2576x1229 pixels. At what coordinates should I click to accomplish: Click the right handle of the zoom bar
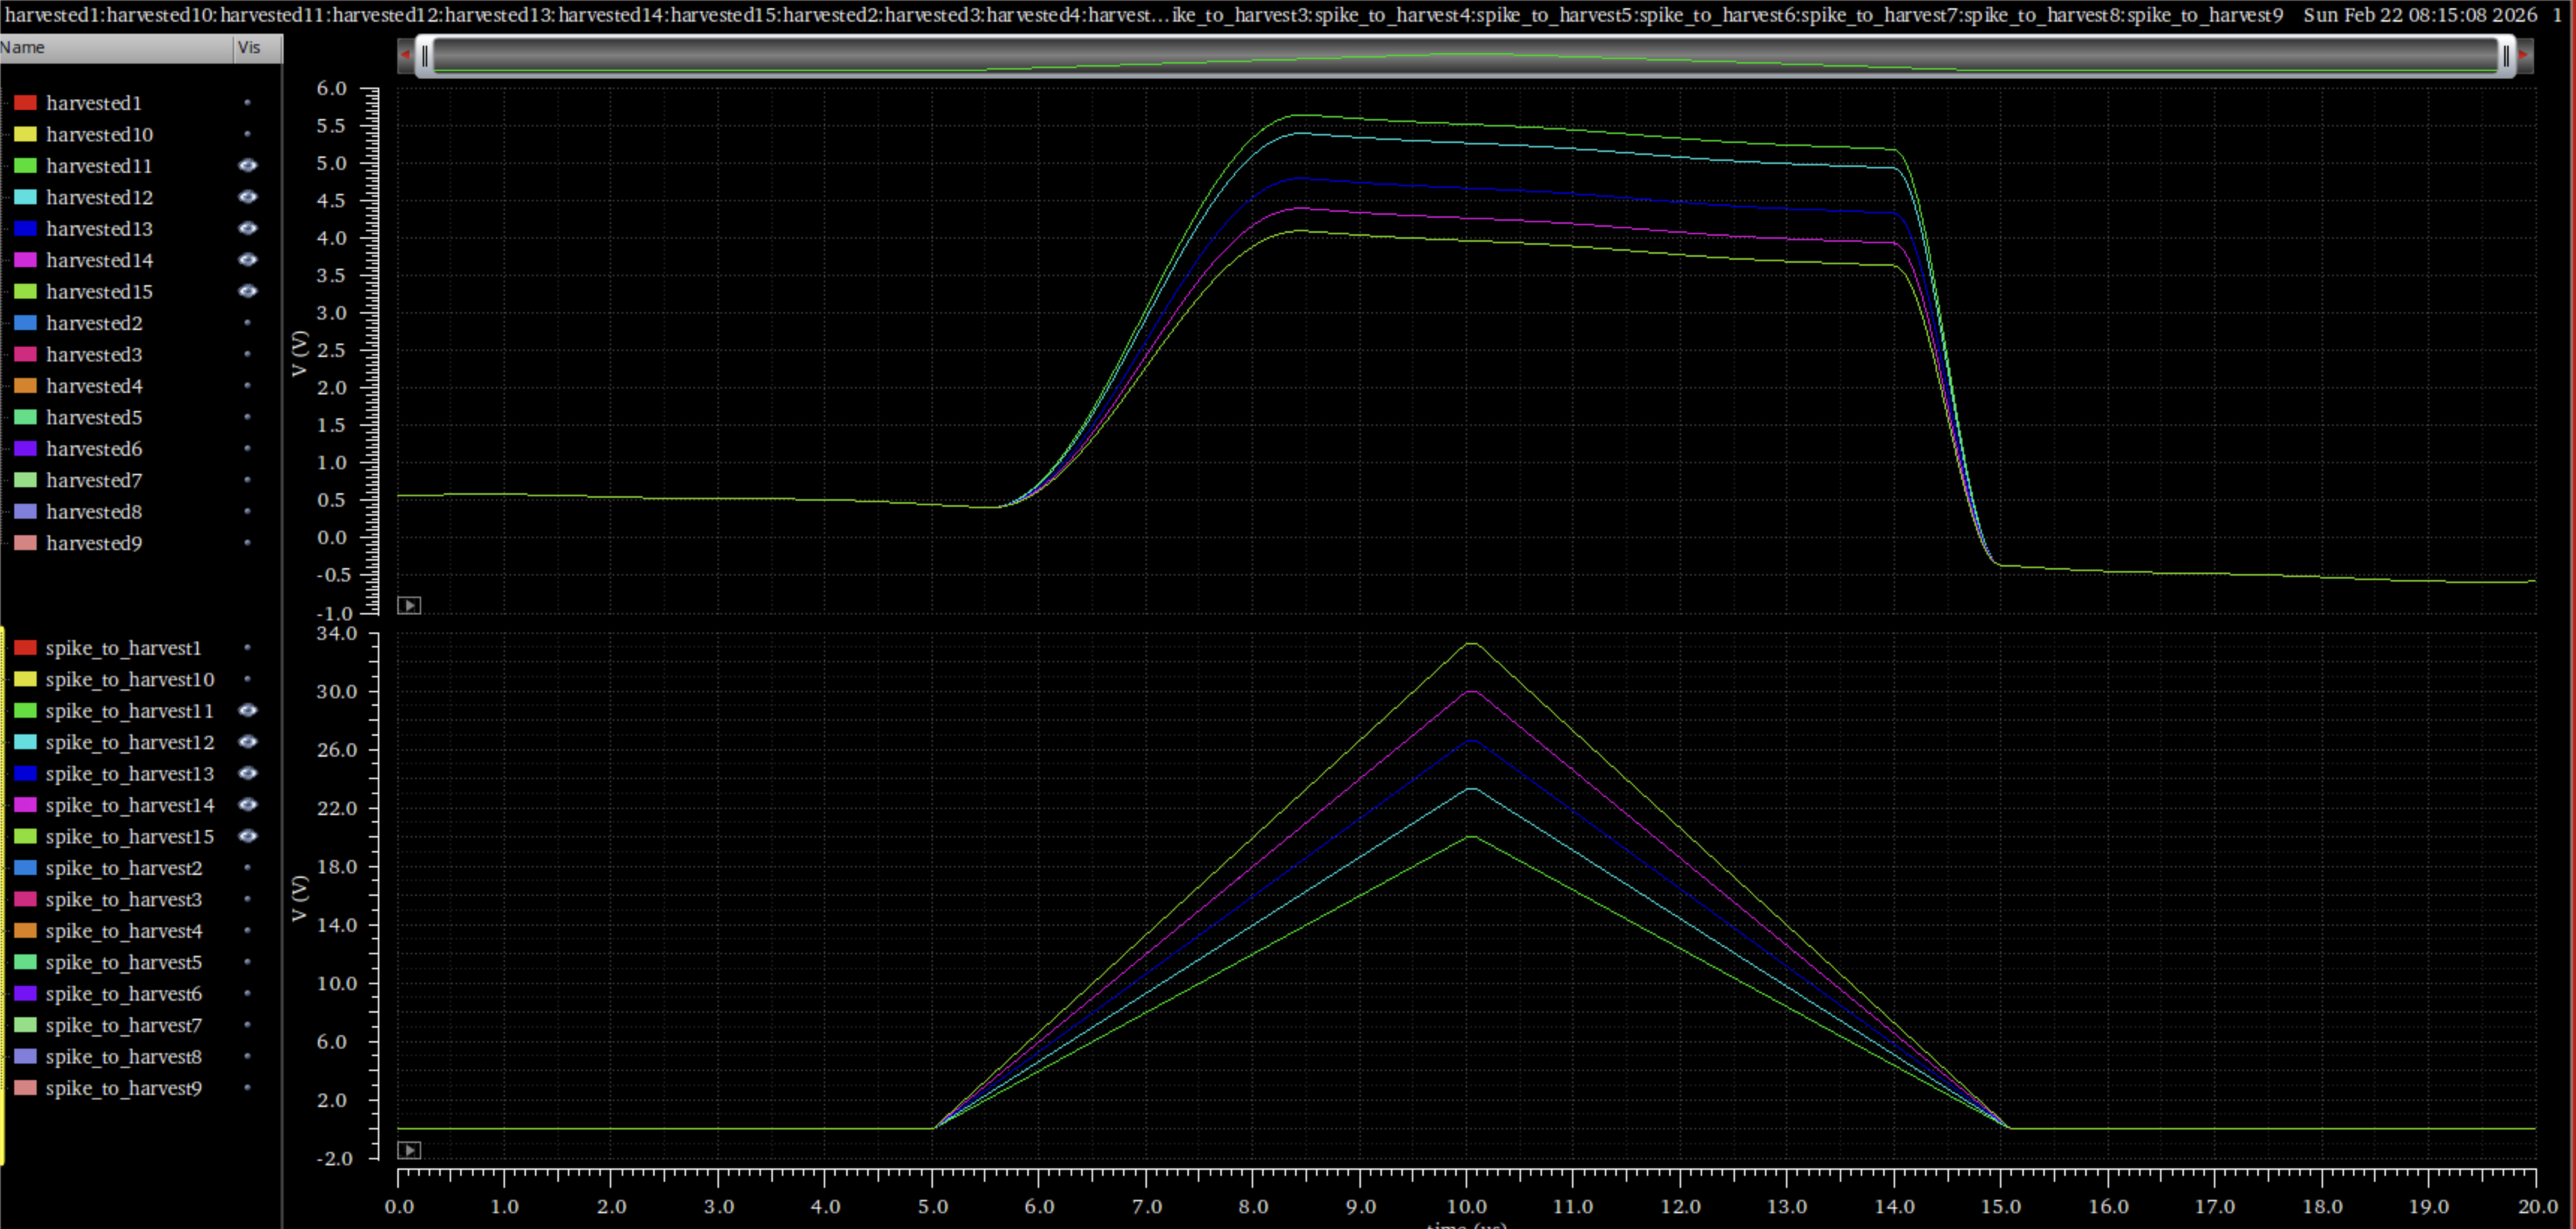pos(2506,56)
